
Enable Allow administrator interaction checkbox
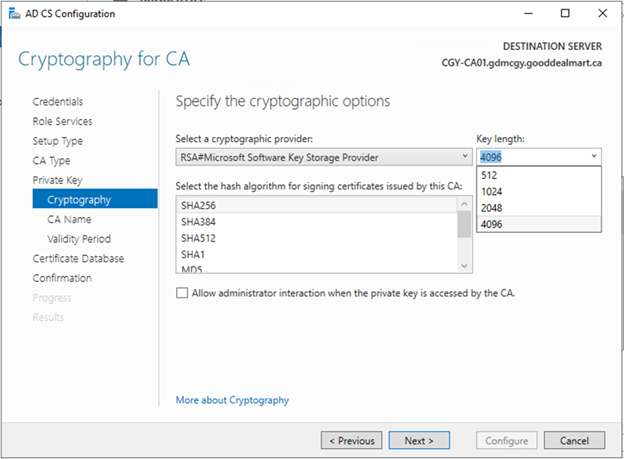[x=182, y=293]
